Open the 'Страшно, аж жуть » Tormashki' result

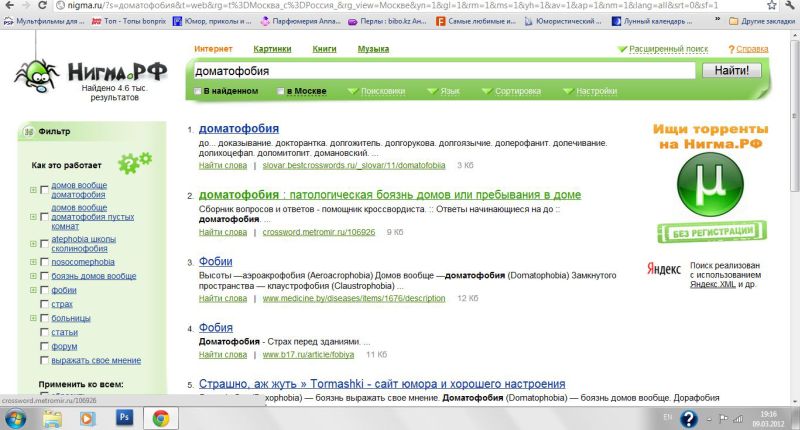click(382, 384)
